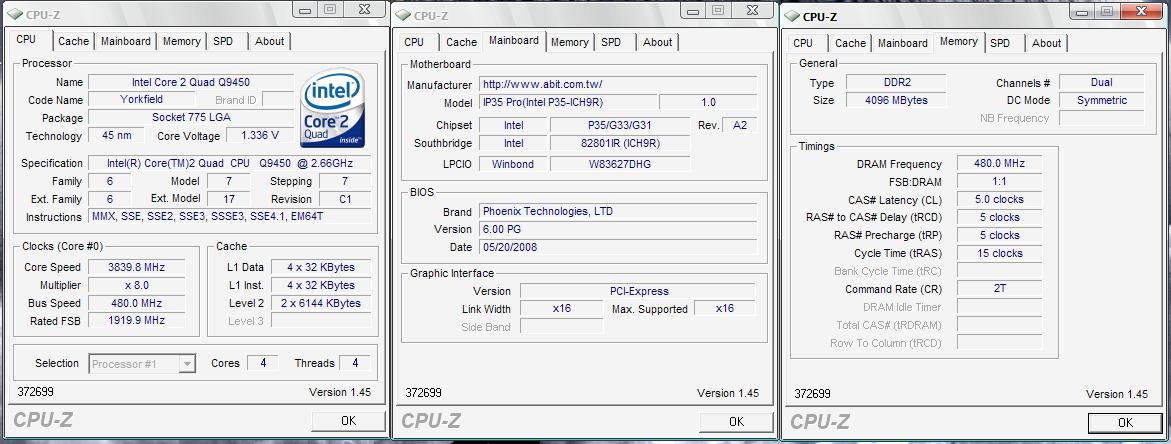Open the Memory tab in the left CPU-Z window
This screenshot has width=1171, height=444.
pyautogui.click(x=181, y=41)
